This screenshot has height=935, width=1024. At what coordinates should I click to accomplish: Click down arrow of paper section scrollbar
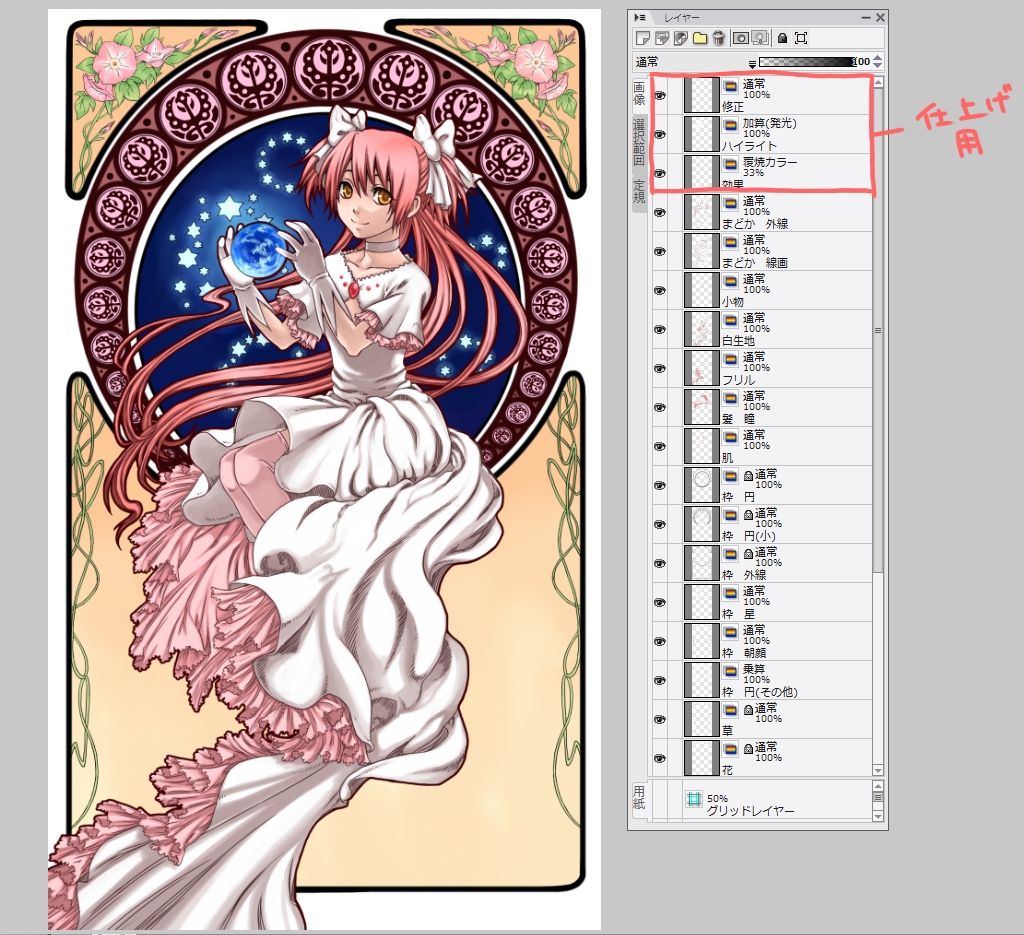[878, 816]
